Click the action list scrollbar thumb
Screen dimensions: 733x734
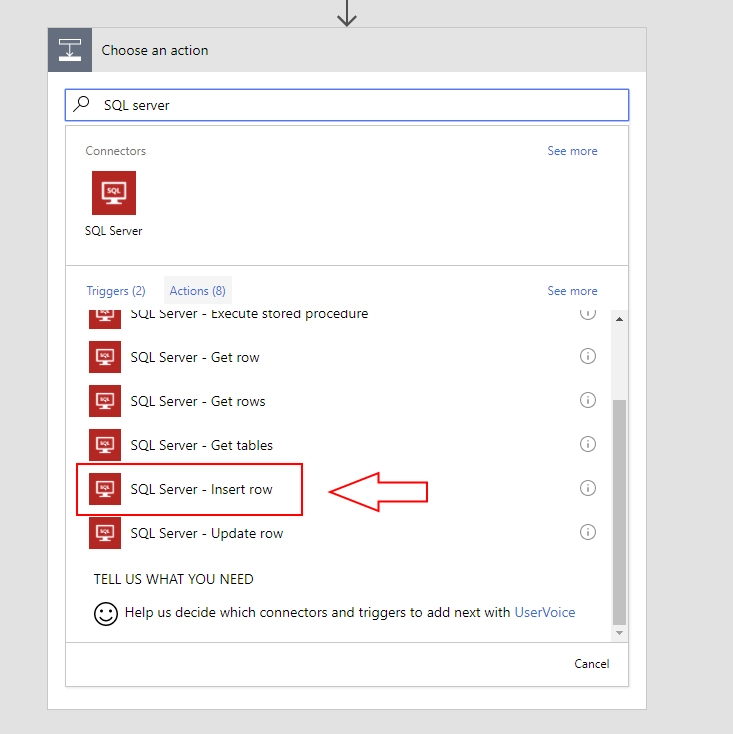pos(619,512)
